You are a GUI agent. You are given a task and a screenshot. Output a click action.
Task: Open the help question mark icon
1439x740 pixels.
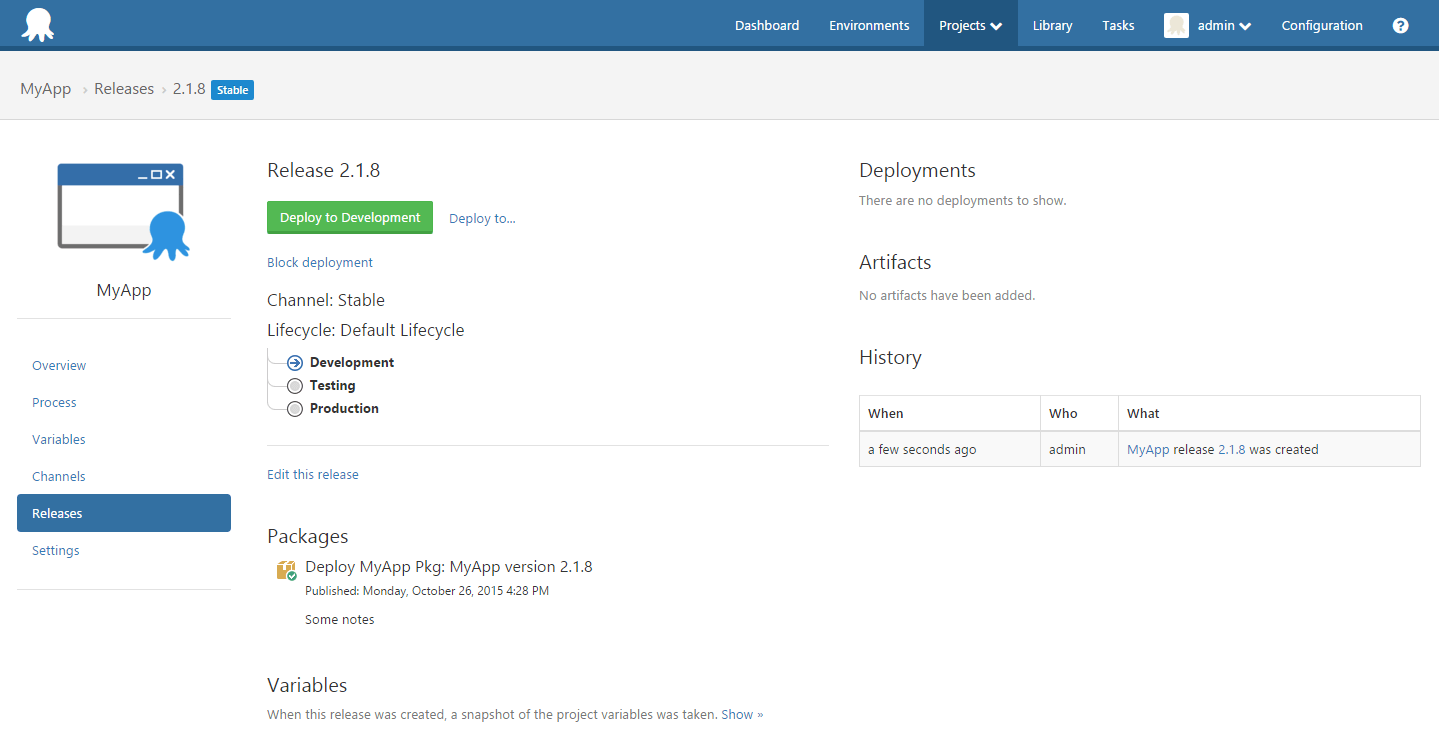click(x=1400, y=26)
